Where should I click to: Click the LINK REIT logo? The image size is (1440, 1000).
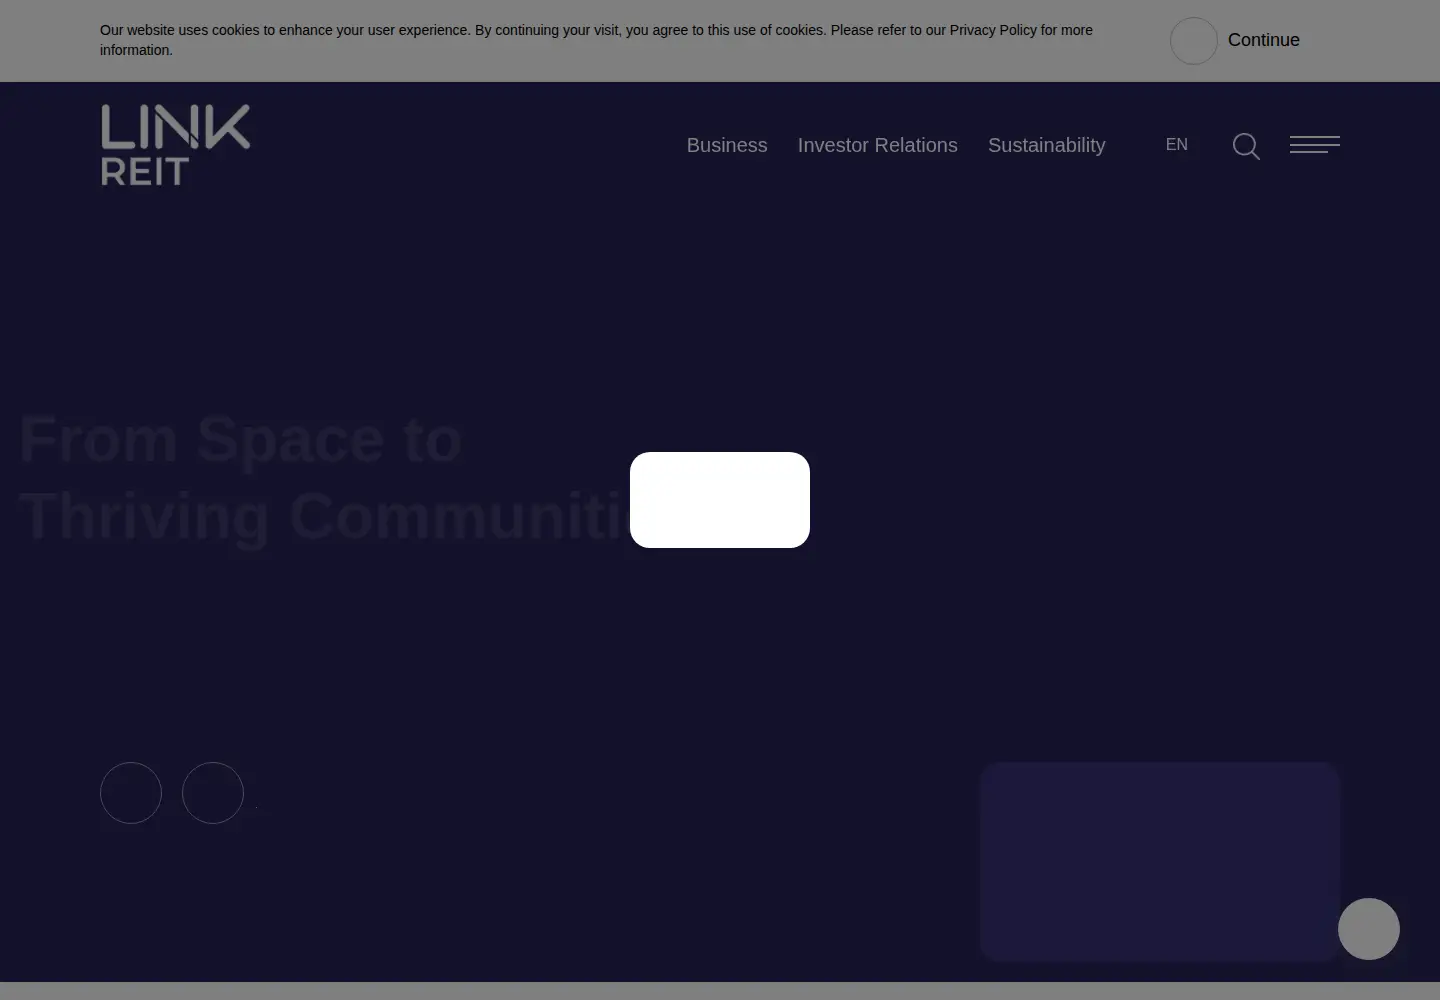[x=175, y=145]
